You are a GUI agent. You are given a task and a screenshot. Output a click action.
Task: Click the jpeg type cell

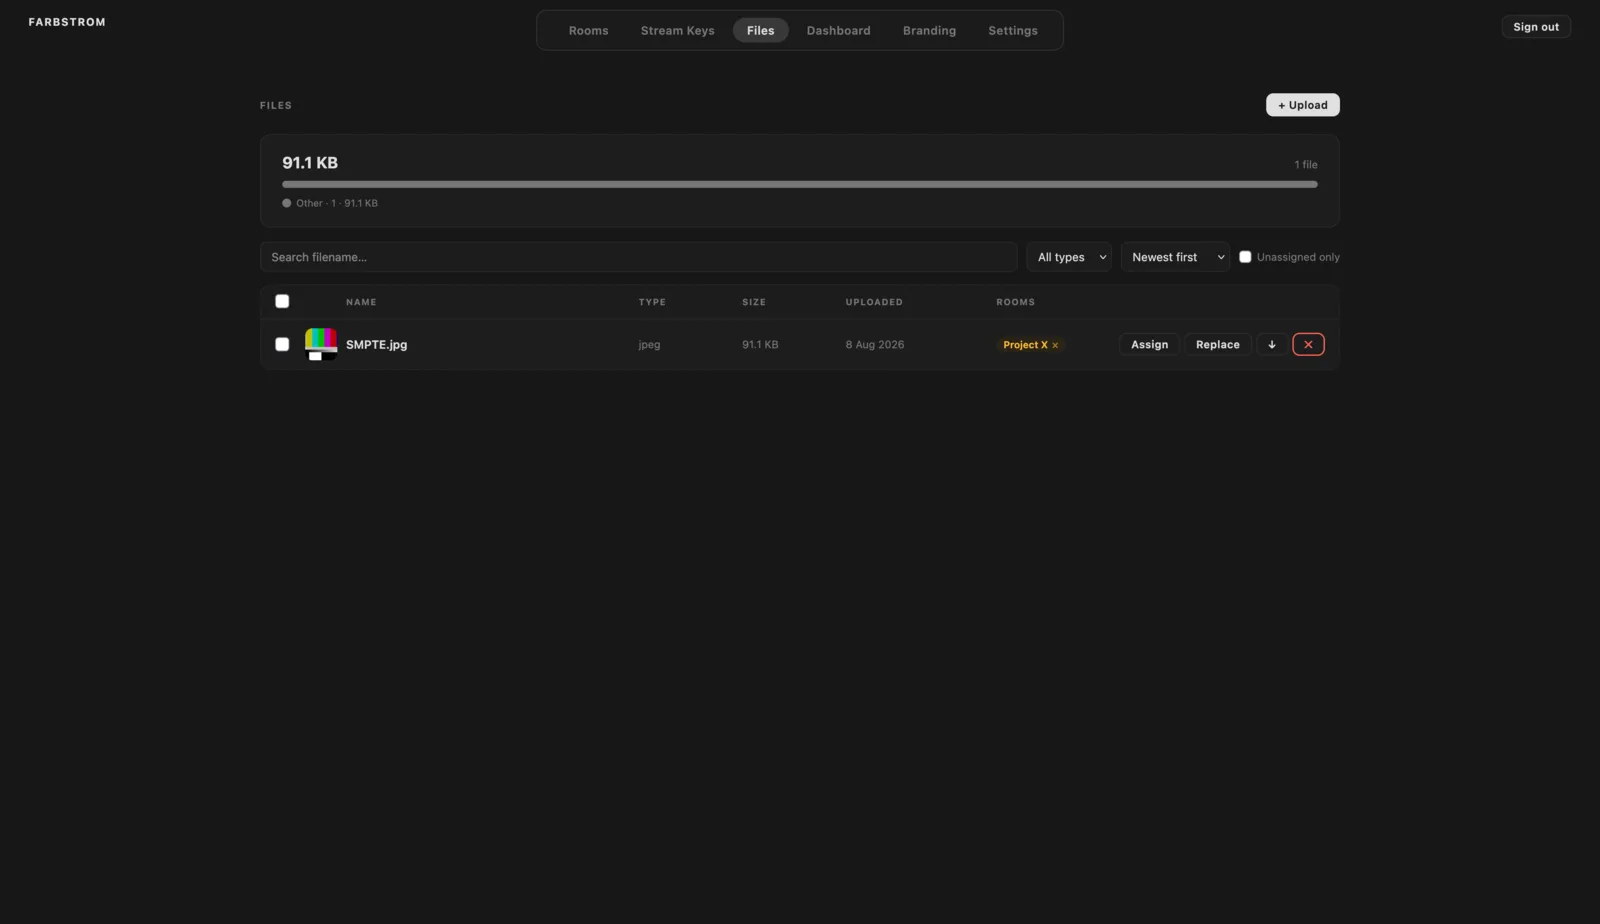tap(649, 345)
